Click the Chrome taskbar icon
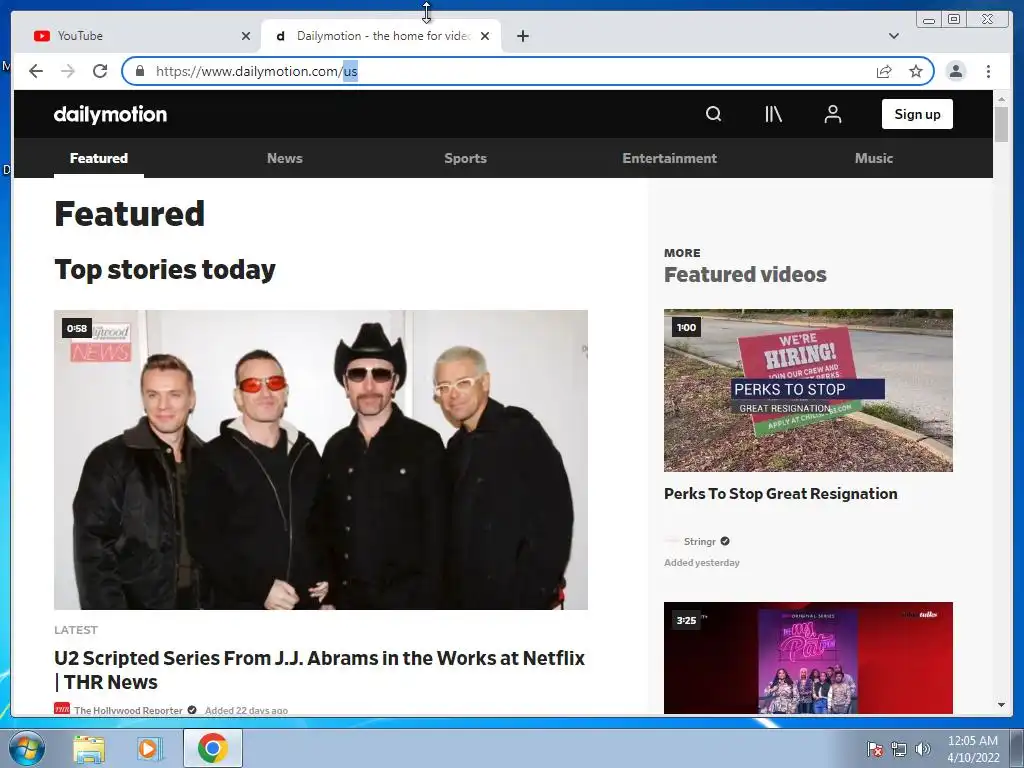Screen dimensions: 1024x768 point(213,748)
